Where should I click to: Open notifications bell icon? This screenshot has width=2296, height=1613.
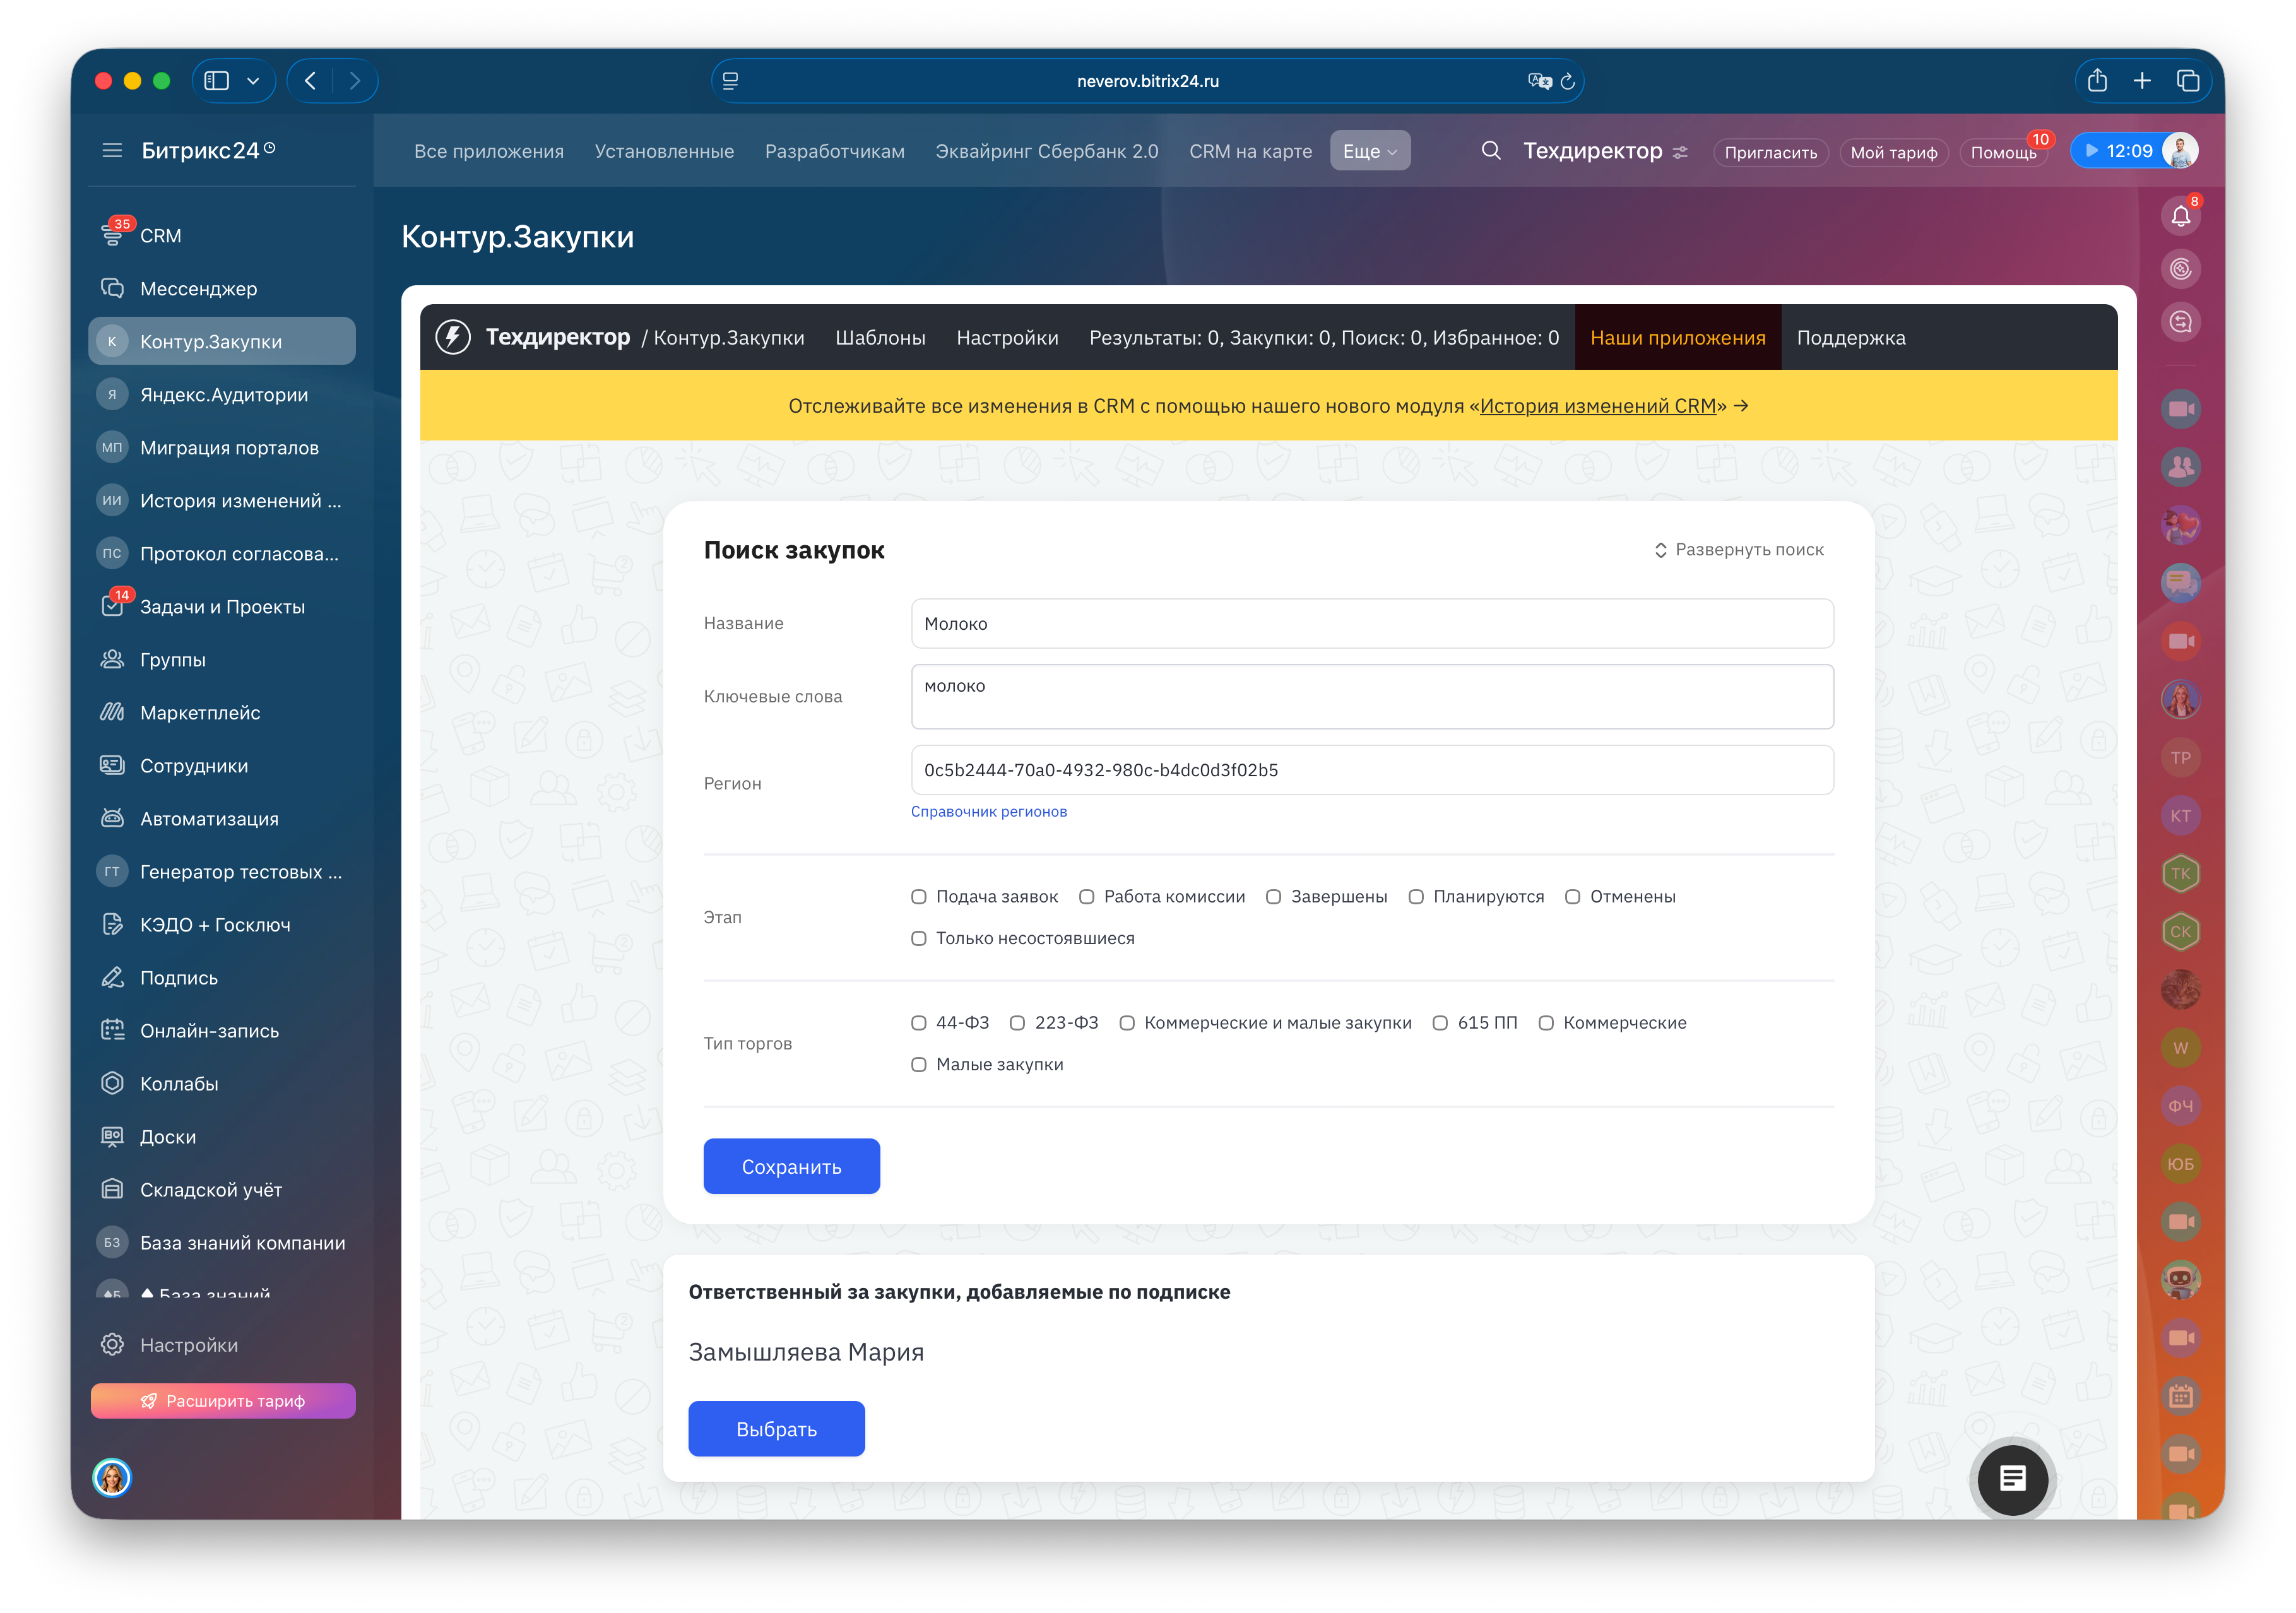click(2180, 216)
